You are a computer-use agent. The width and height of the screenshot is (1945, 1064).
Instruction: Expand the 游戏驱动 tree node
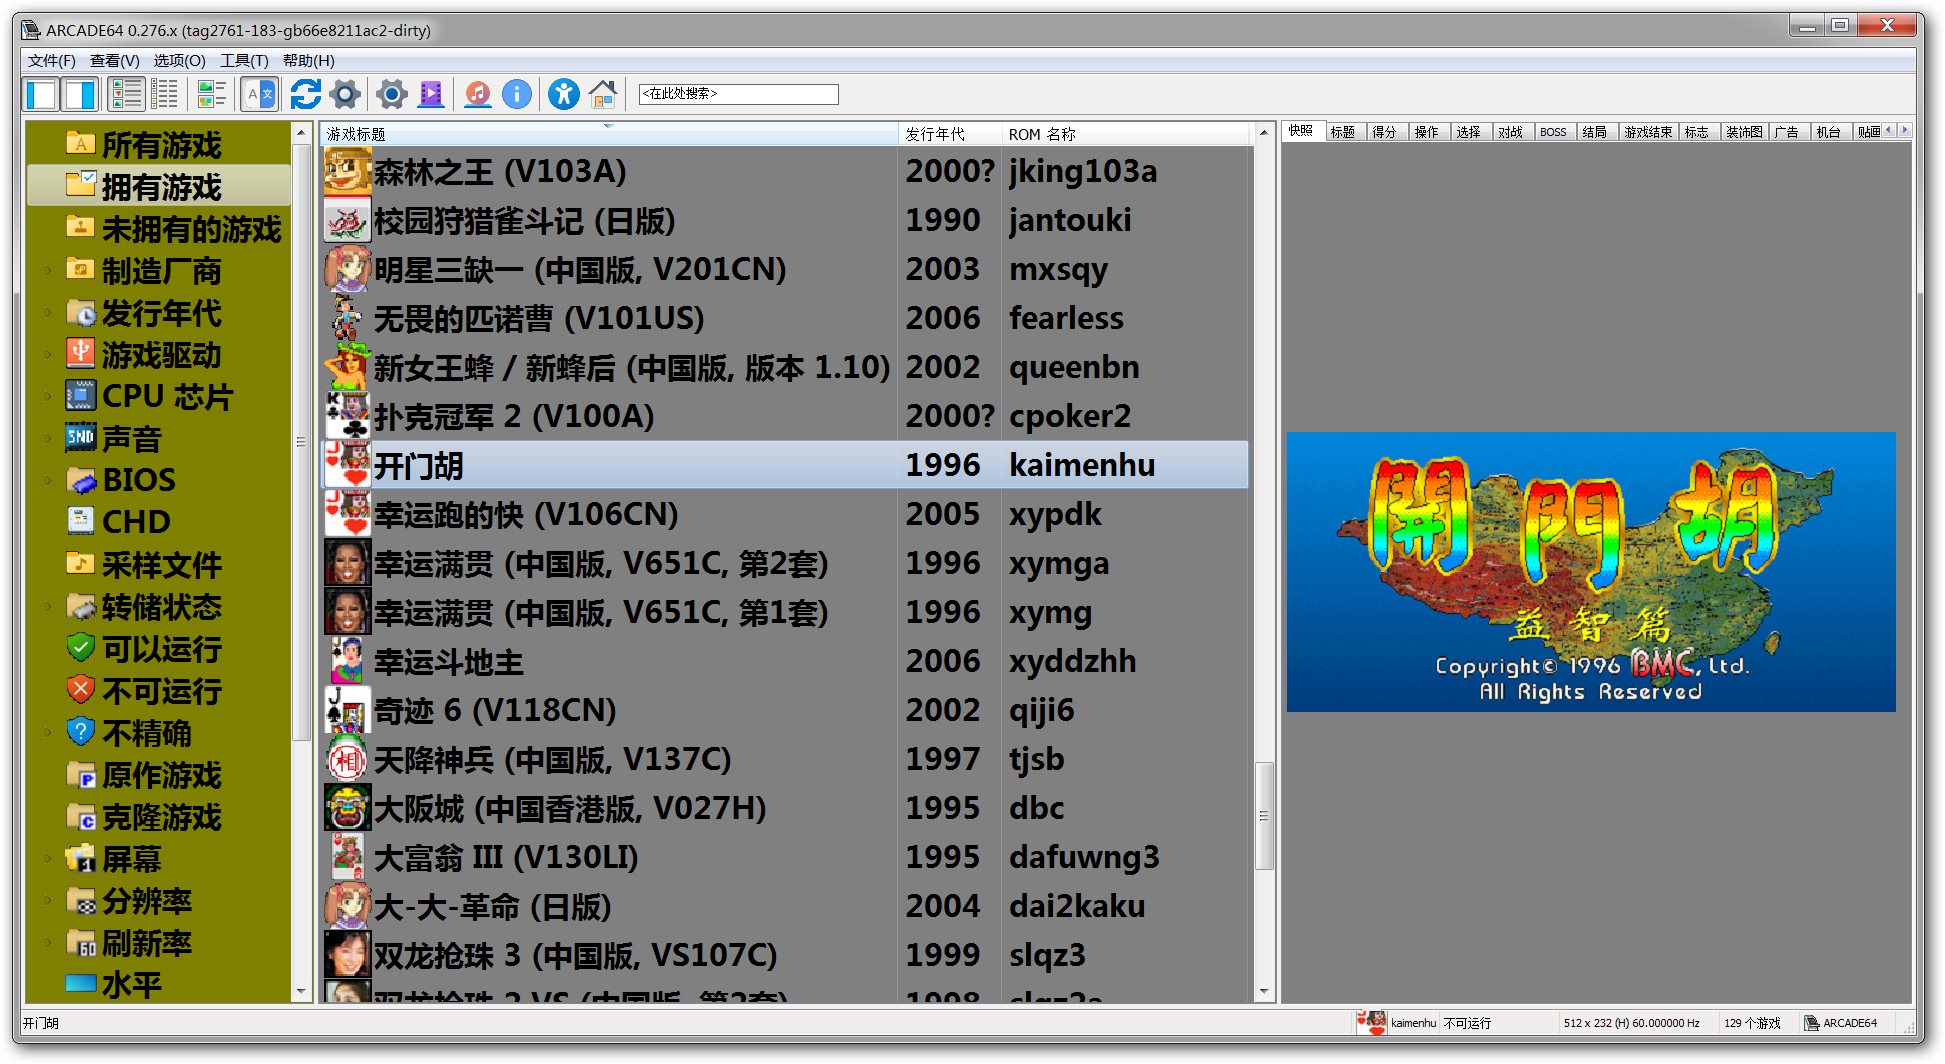(x=47, y=354)
